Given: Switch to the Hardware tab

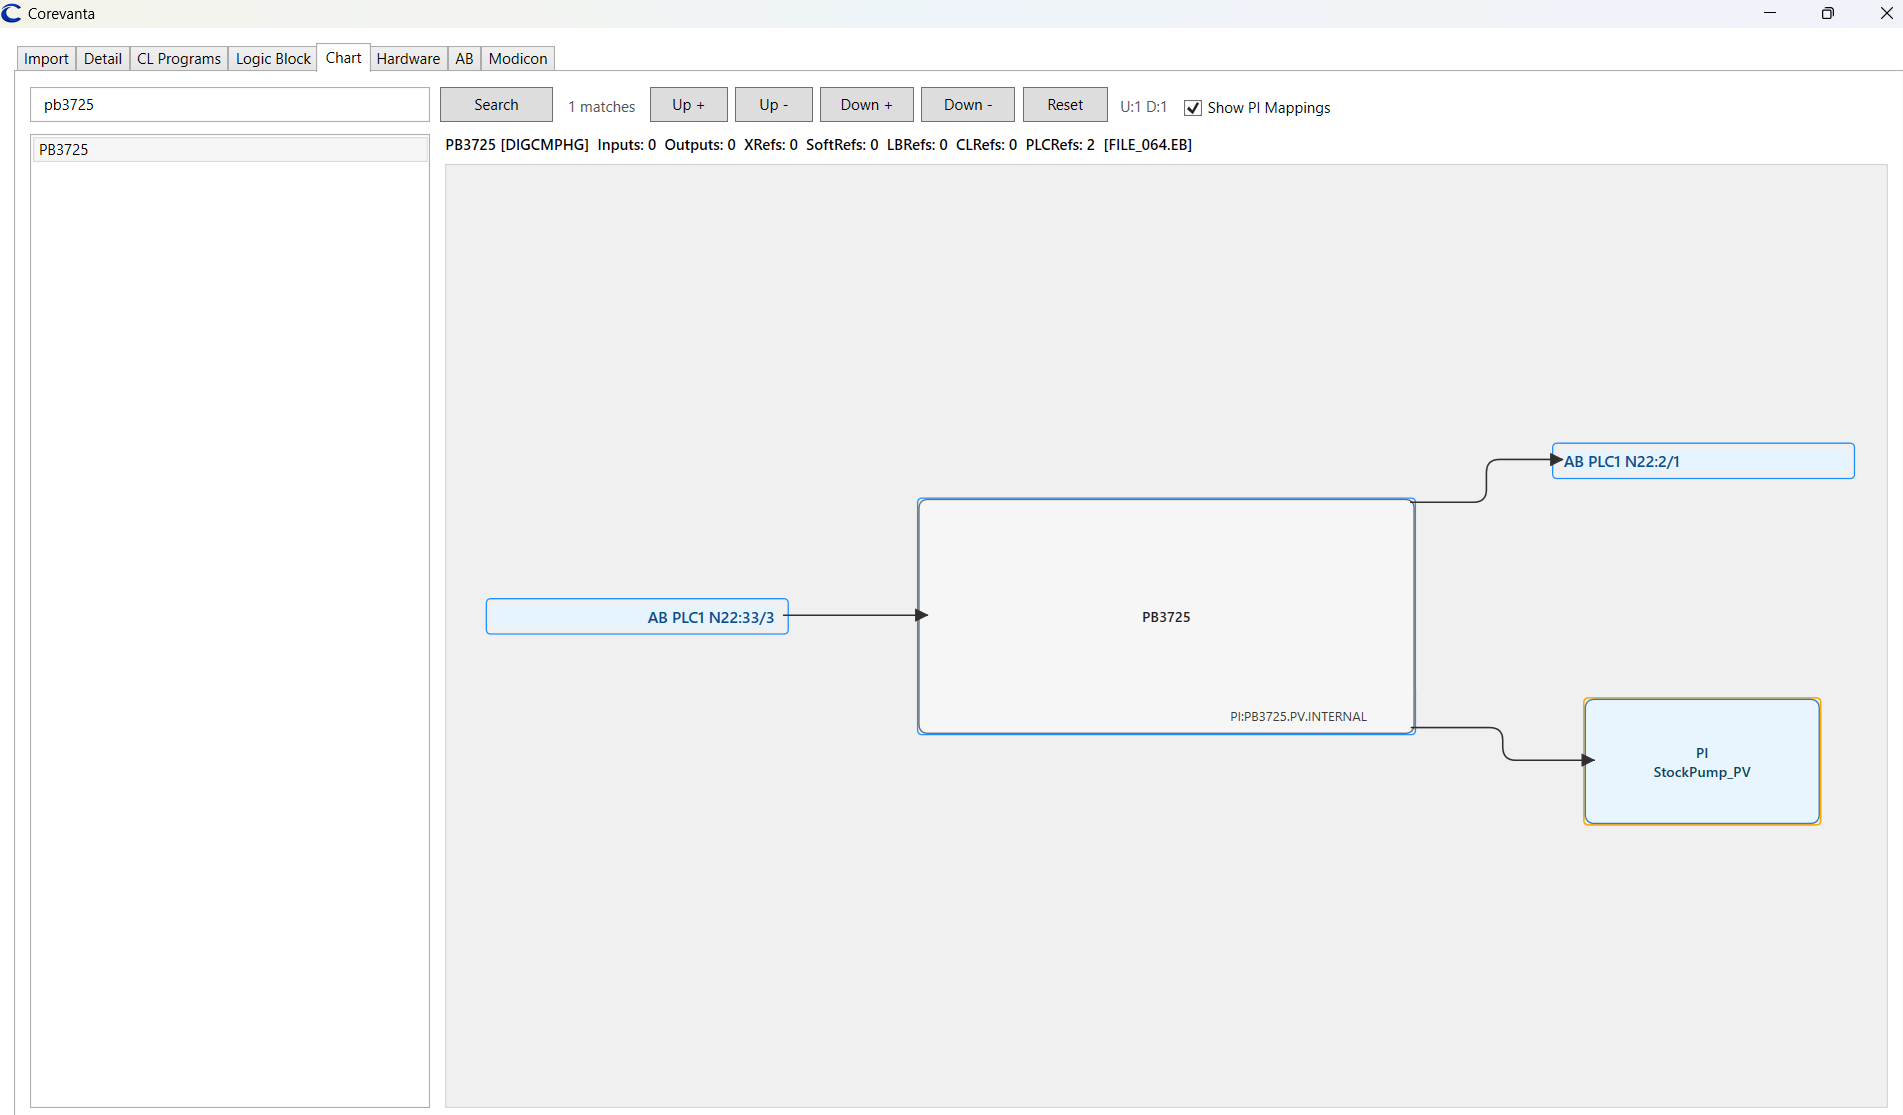Looking at the screenshot, I should [x=408, y=58].
